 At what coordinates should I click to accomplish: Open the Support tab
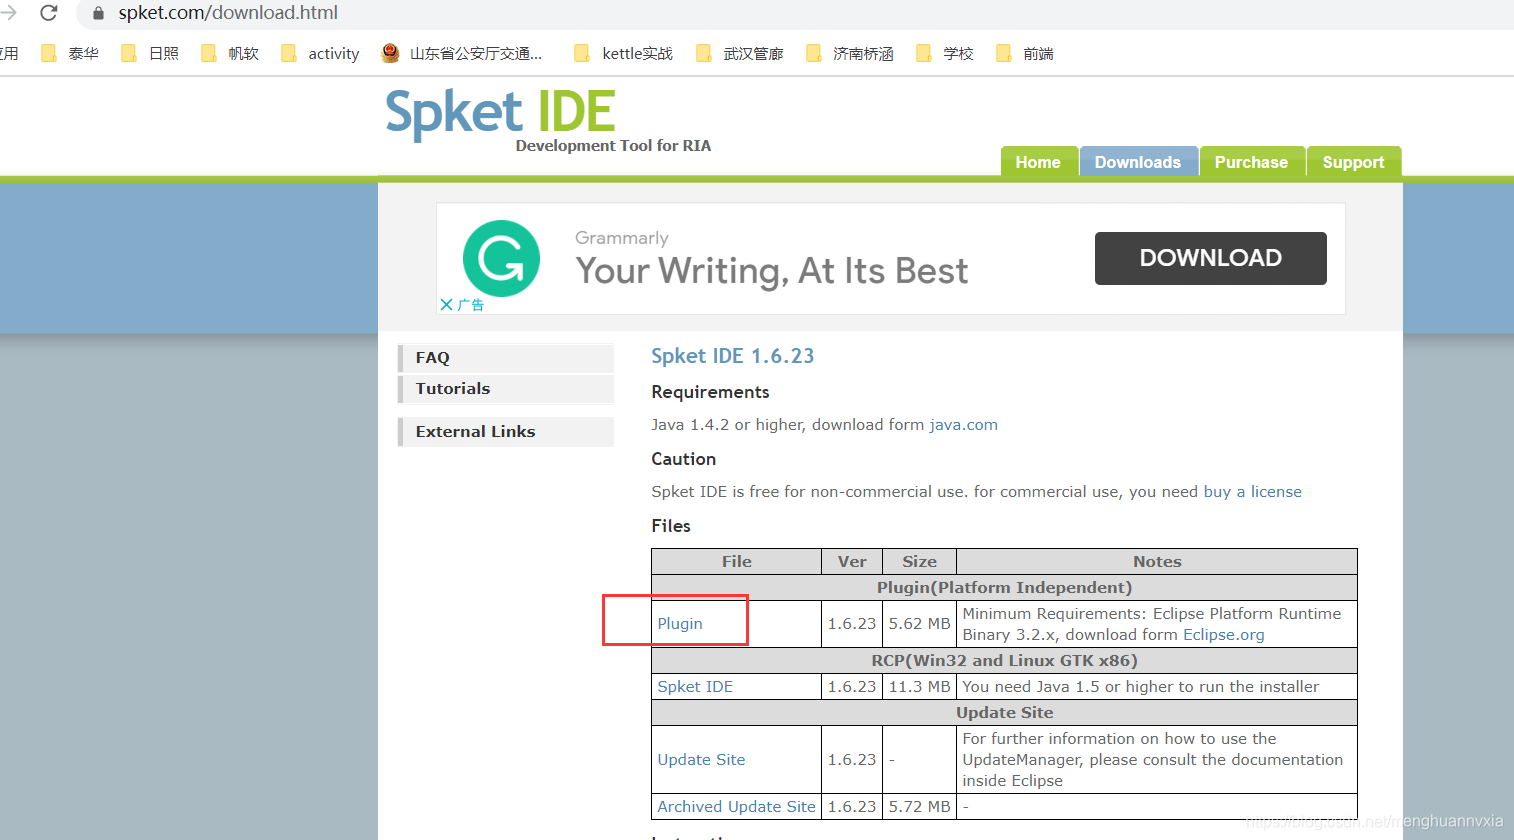pyautogui.click(x=1353, y=161)
